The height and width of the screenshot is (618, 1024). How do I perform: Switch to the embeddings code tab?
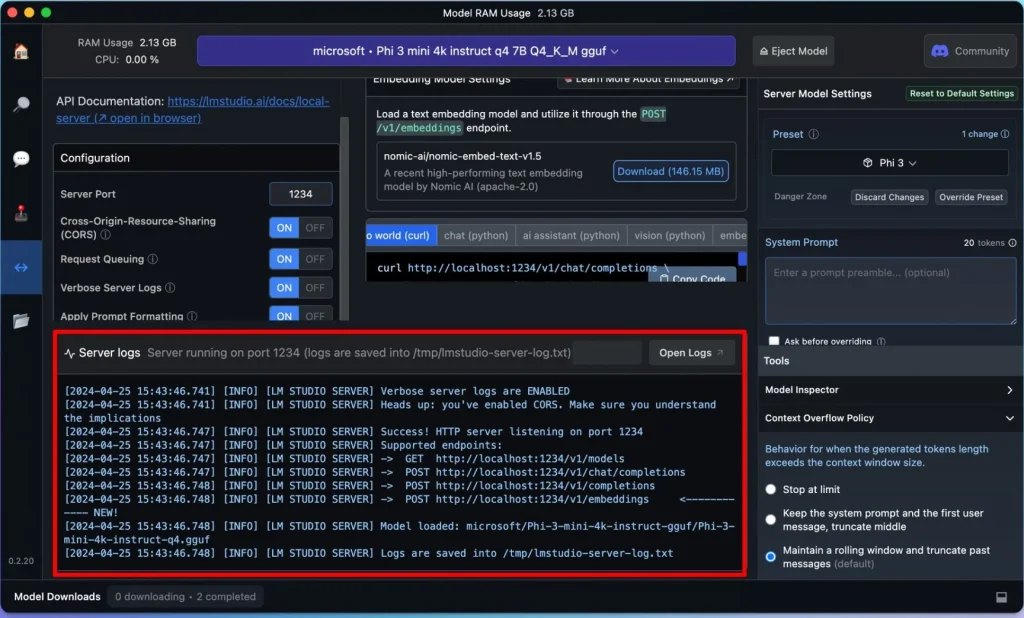click(x=731, y=235)
